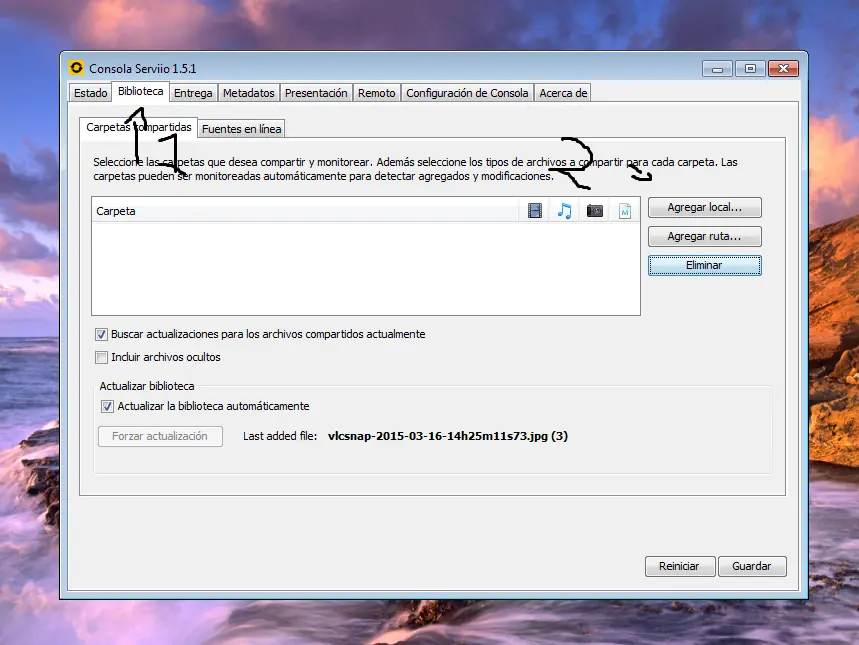Save settings with Guardar button
The image size is (859, 645).
pyautogui.click(x=752, y=566)
